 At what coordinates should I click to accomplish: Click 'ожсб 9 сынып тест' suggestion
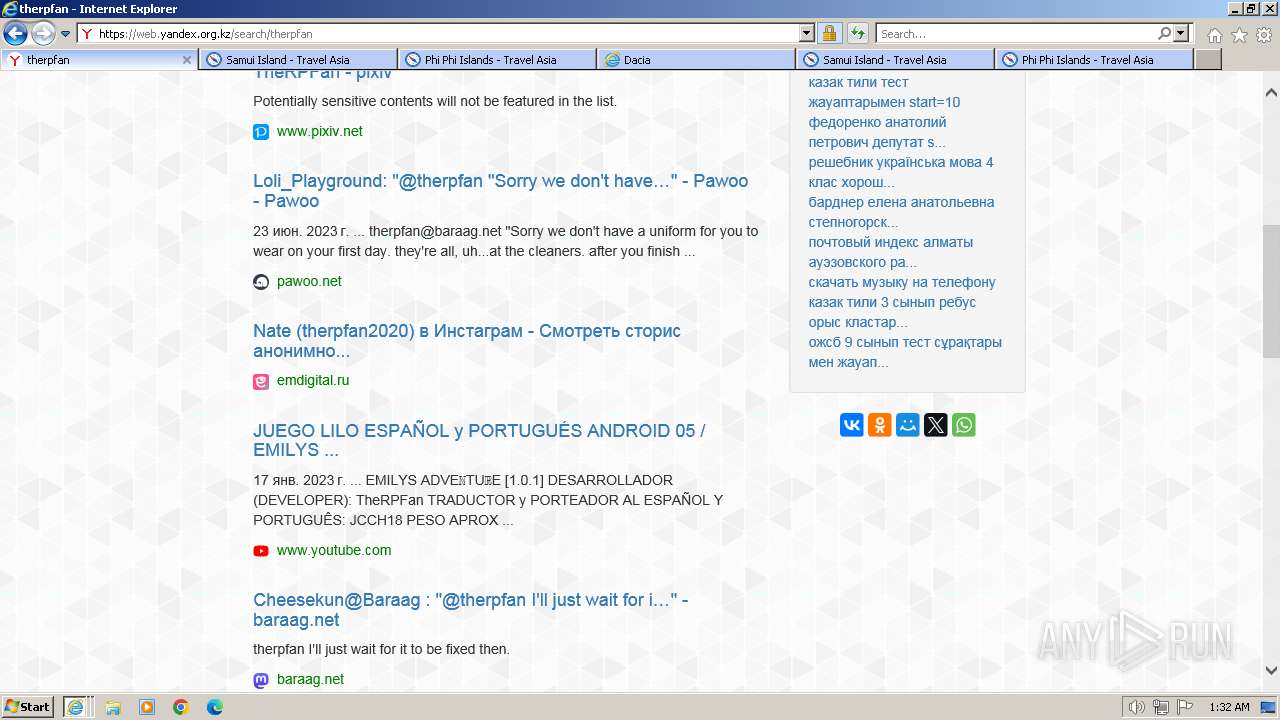(x=905, y=352)
